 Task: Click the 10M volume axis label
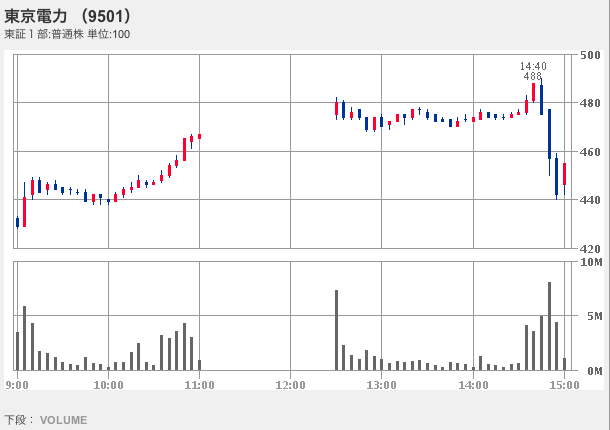[591, 262]
